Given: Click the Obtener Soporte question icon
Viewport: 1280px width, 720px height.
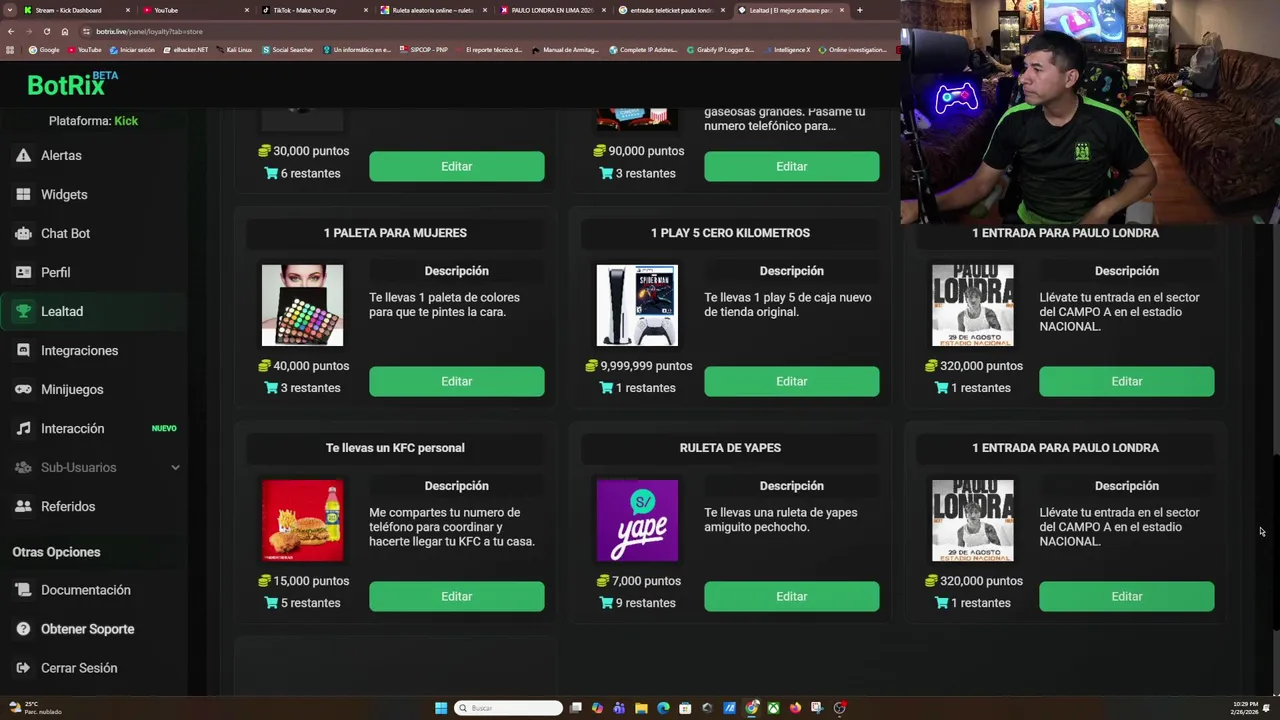Looking at the screenshot, I should click(x=23, y=629).
